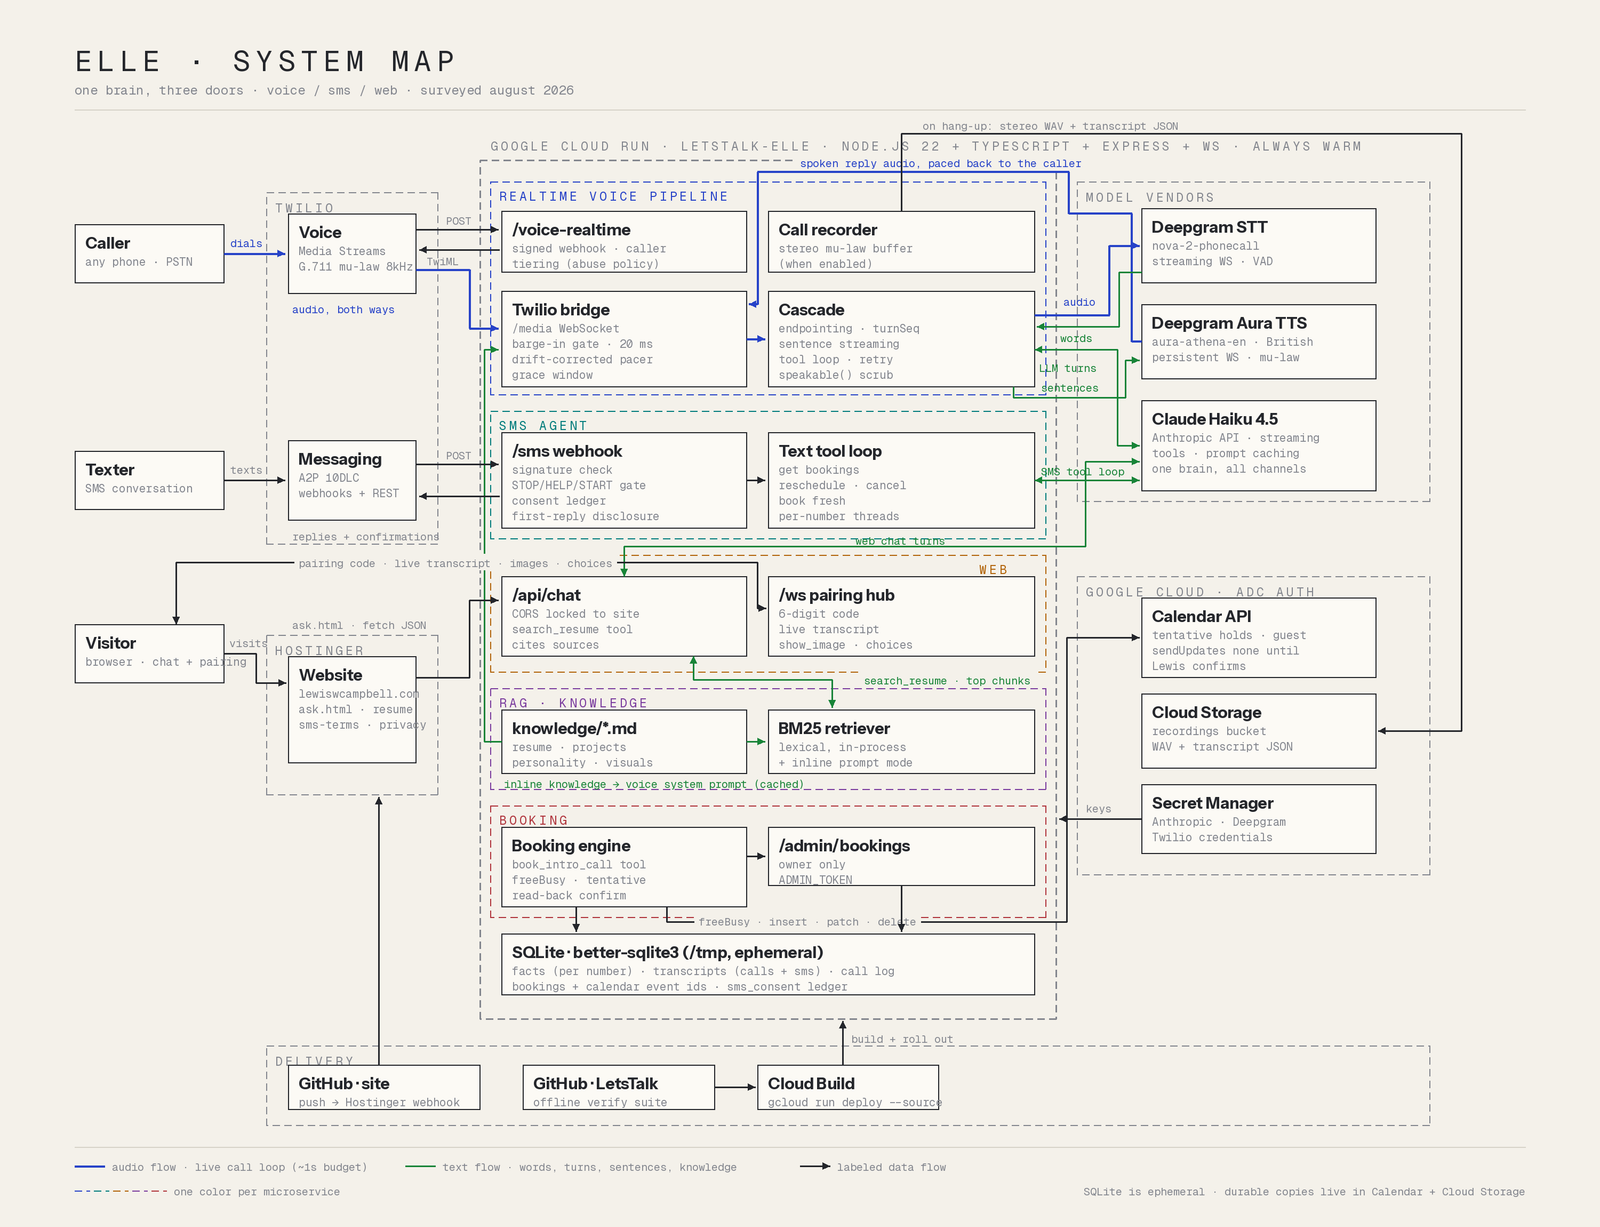Viewport: 1600px width, 1227px height.
Task: Select the Texter box
Action: point(149,481)
